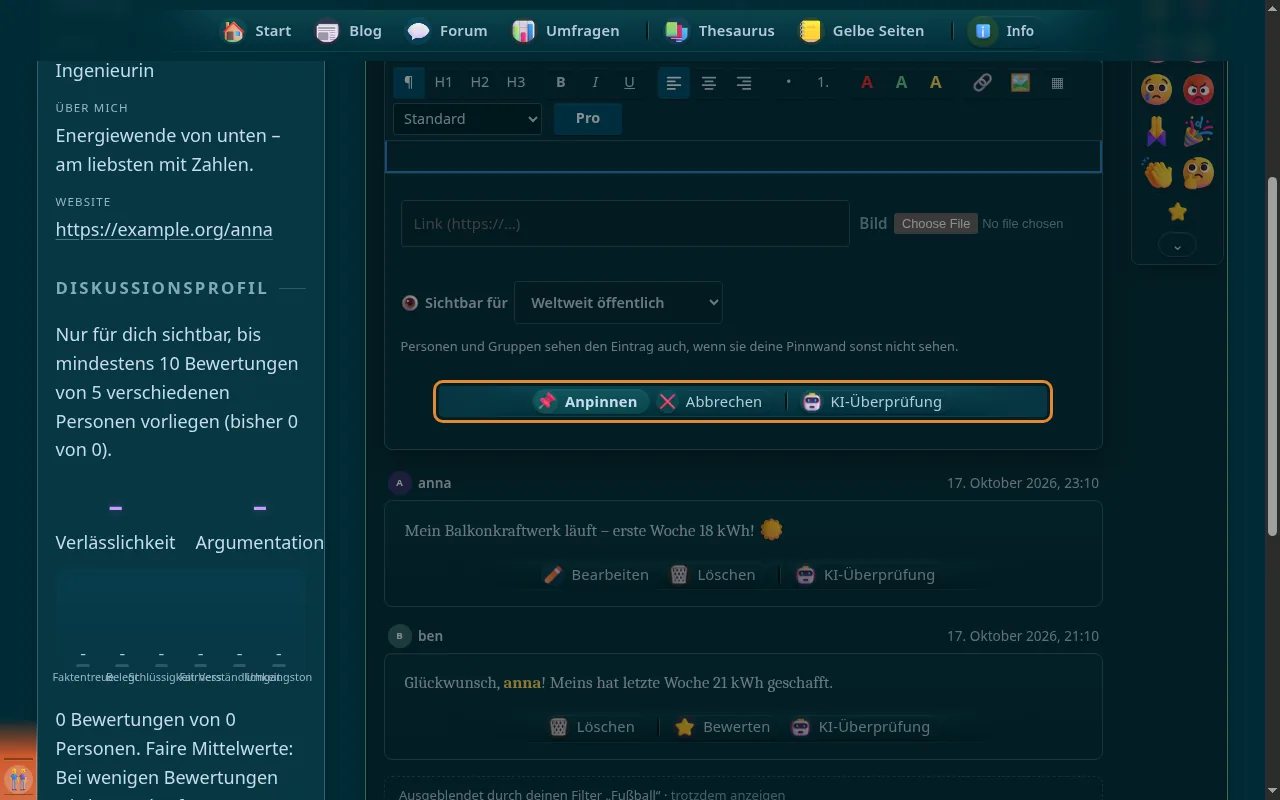The height and width of the screenshot is (800, 1280).
Task: Open the Forum
Action: 447,31
